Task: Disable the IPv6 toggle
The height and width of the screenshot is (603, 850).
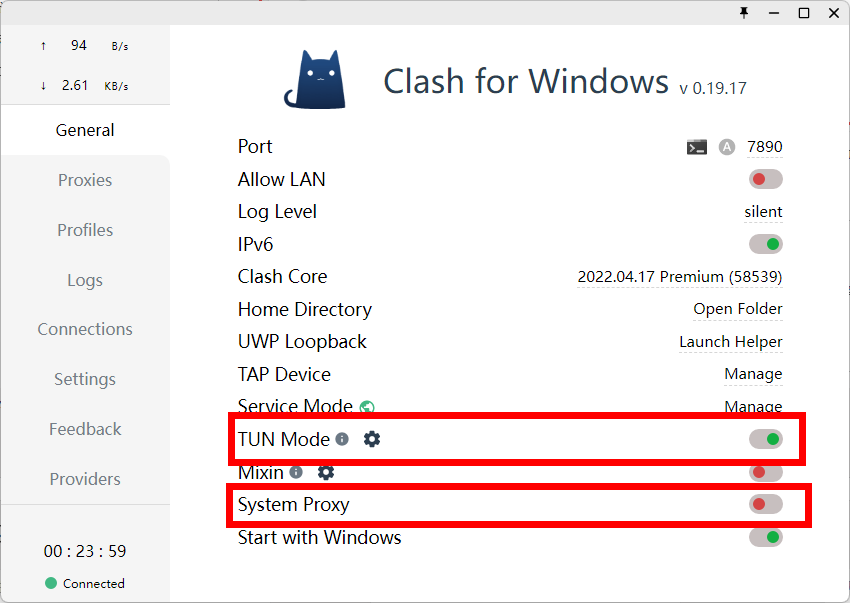Action: pos(765,245)
